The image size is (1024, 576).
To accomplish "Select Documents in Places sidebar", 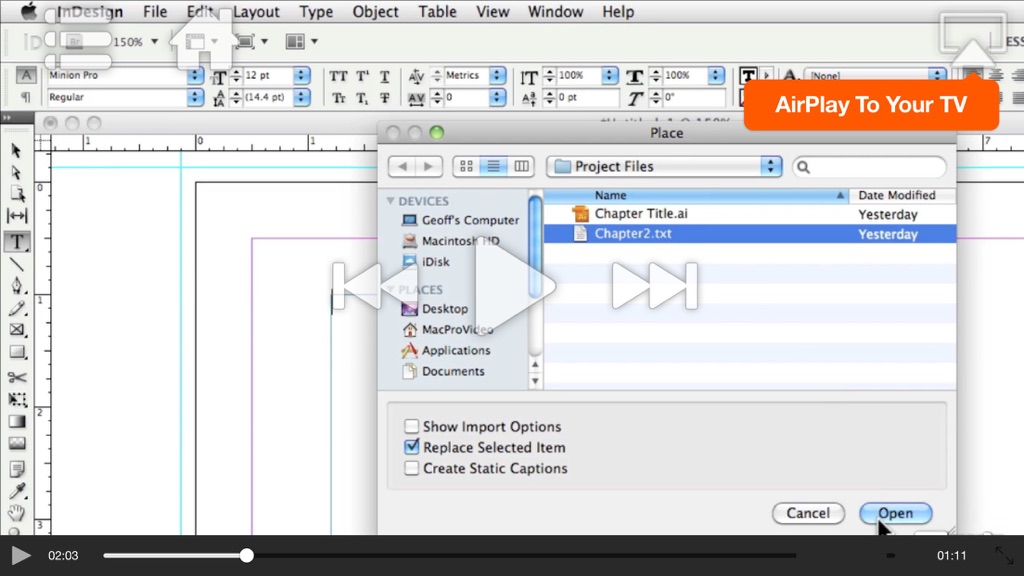I will pos(453,371).
